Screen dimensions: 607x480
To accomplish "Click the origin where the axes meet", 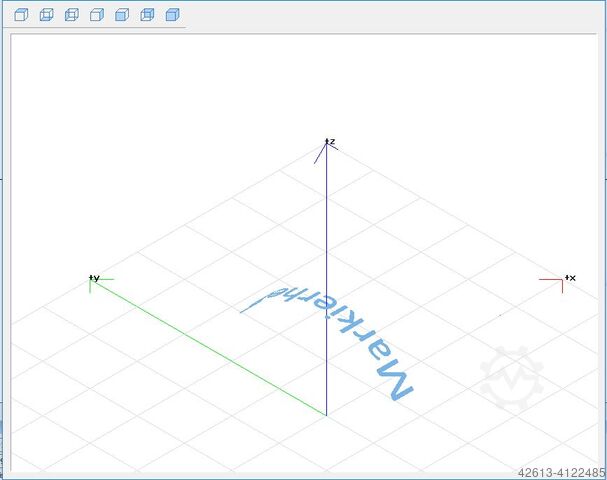I will (327, 414).
